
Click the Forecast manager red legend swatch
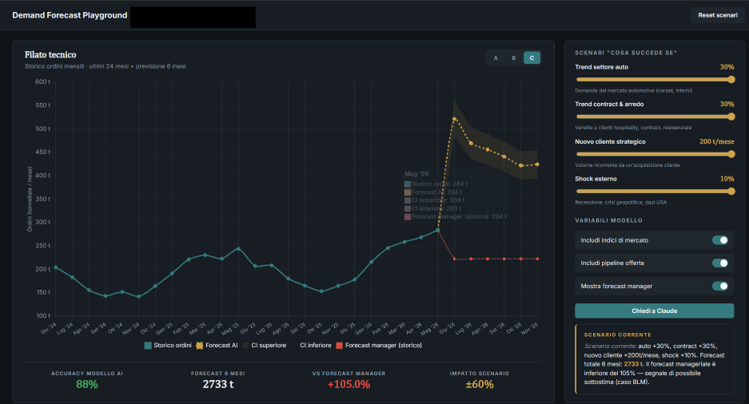click(x=340, y=345)
